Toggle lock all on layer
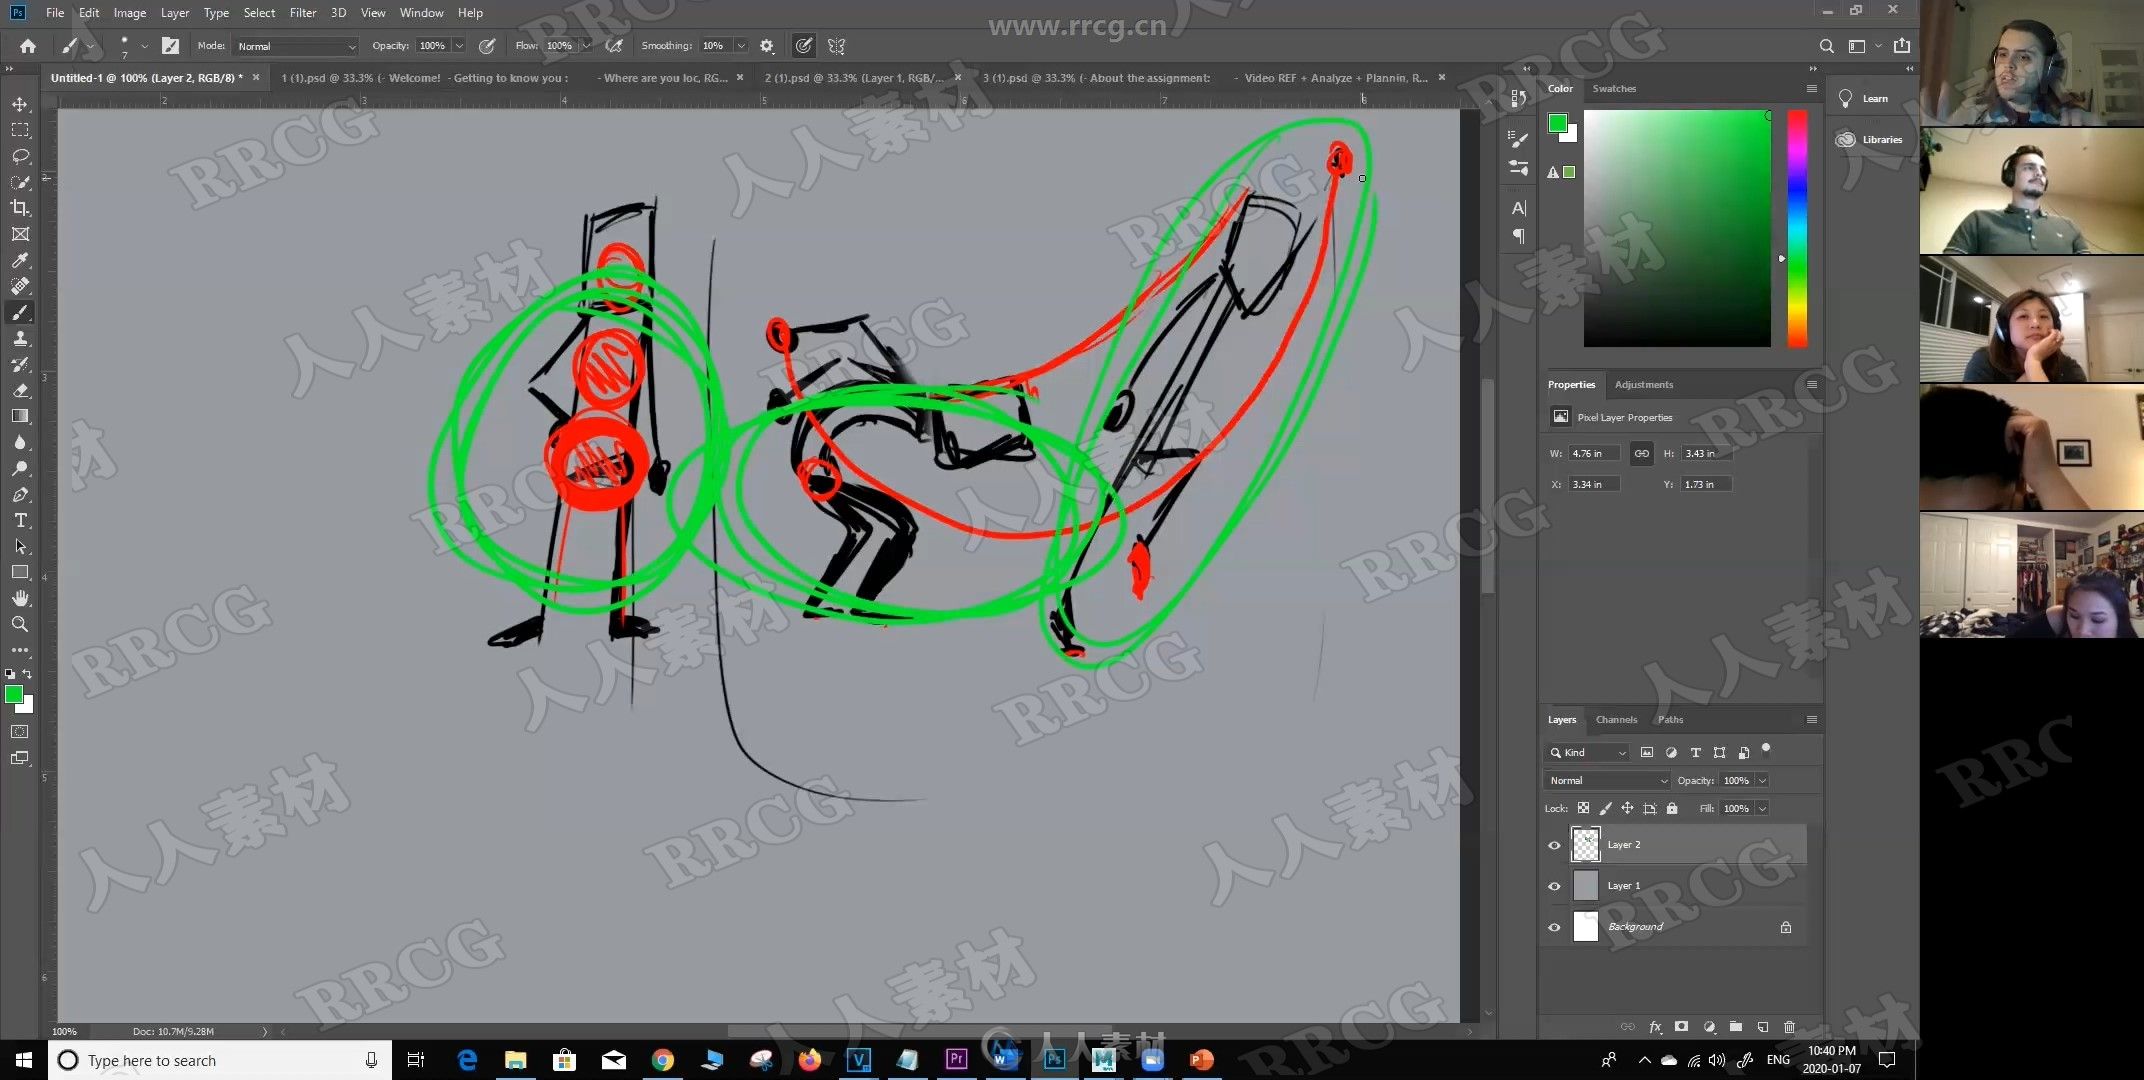Viewport: 2144px width, 1080px height. [1672, 808]
